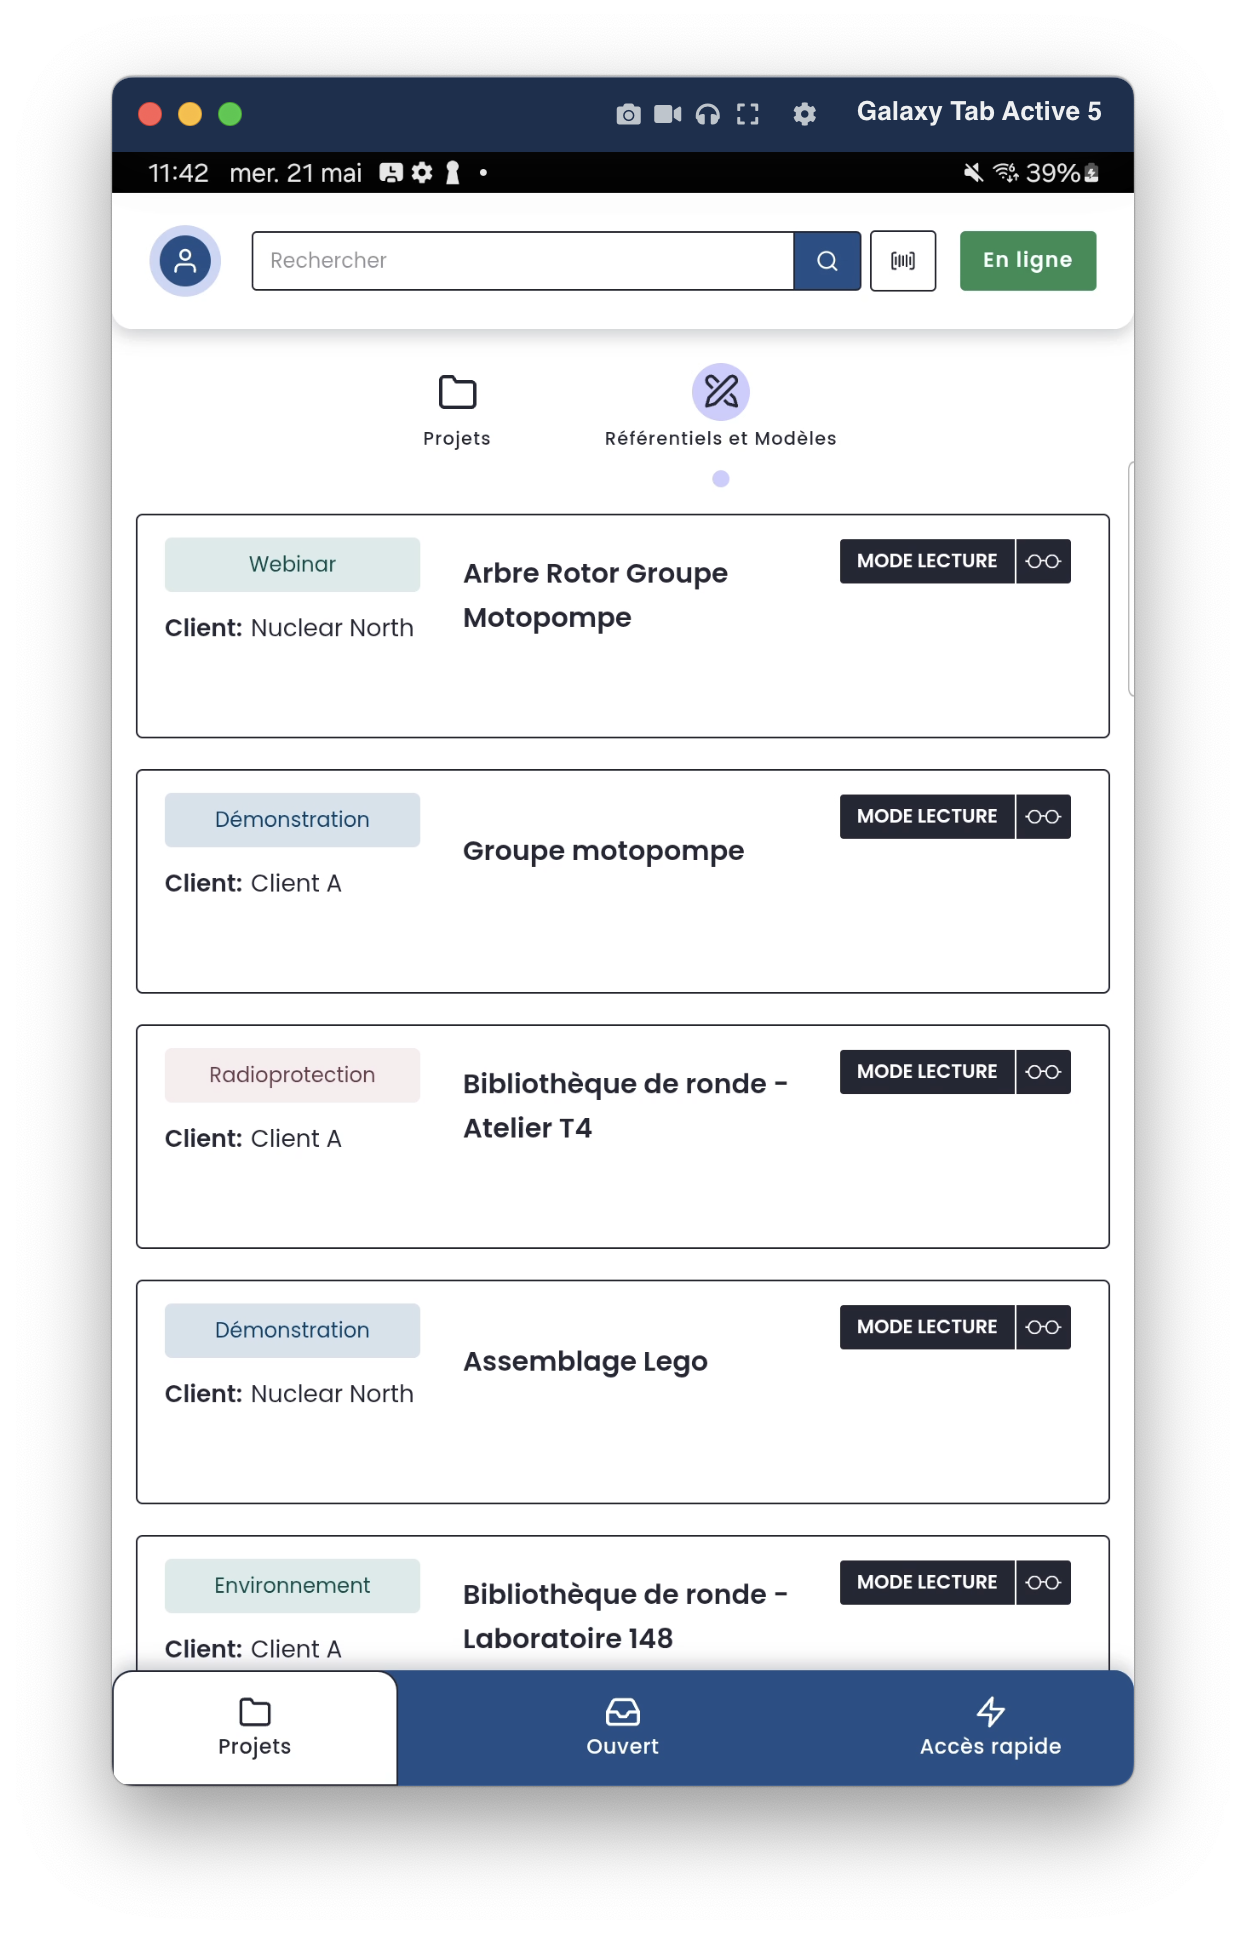1246x1934 pixels.
Task: Toggle the En ligne online status
Action: coord(1027,261)
